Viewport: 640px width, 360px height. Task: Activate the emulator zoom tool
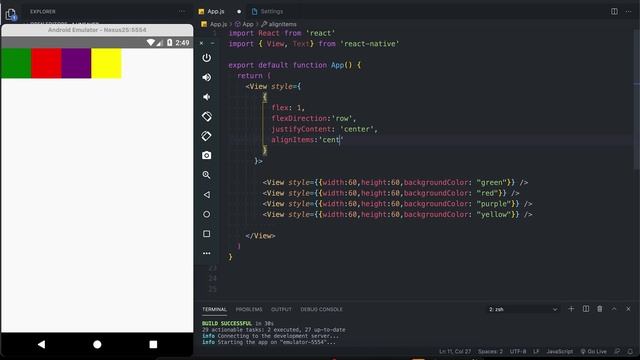[x=207, y=175]
